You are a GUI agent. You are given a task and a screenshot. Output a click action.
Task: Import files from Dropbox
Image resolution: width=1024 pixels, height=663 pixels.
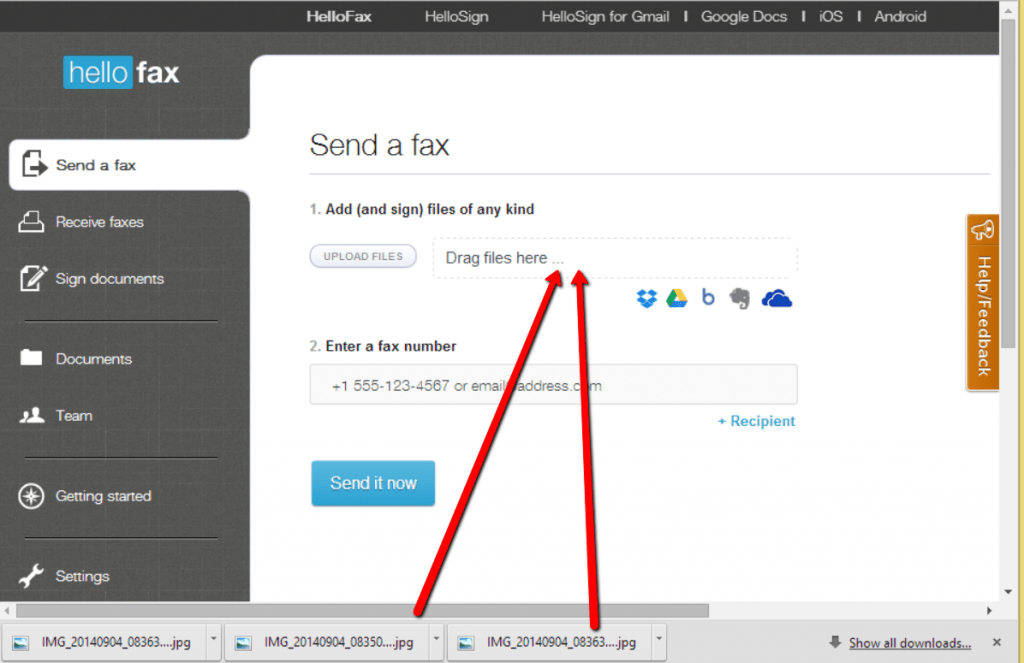pyautogui.click(x=646, y=297)
